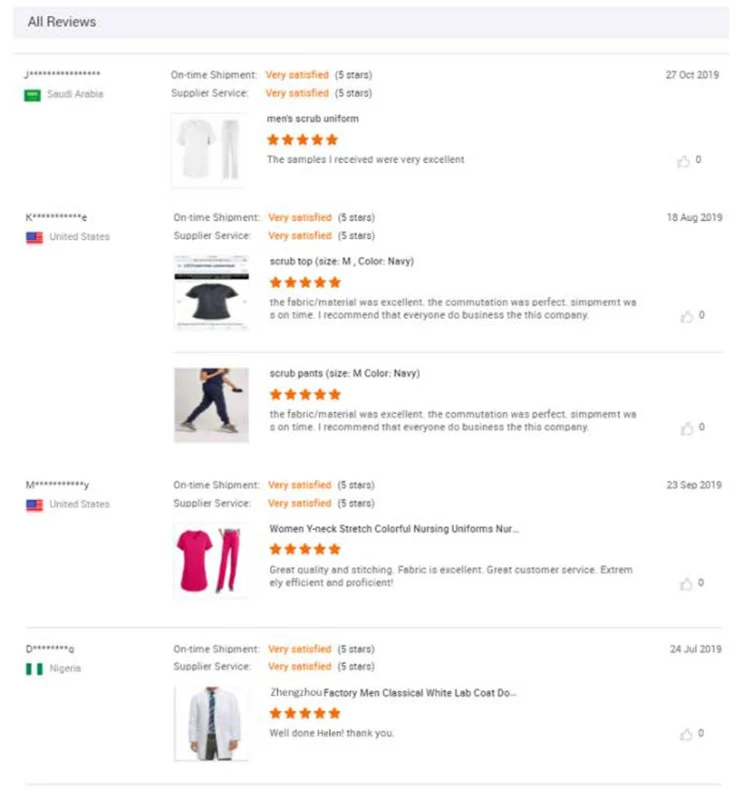This screenshot has height=799, width=750.
Task: Open the men's scrub uniform product link
Action: (x=312, y=119)
